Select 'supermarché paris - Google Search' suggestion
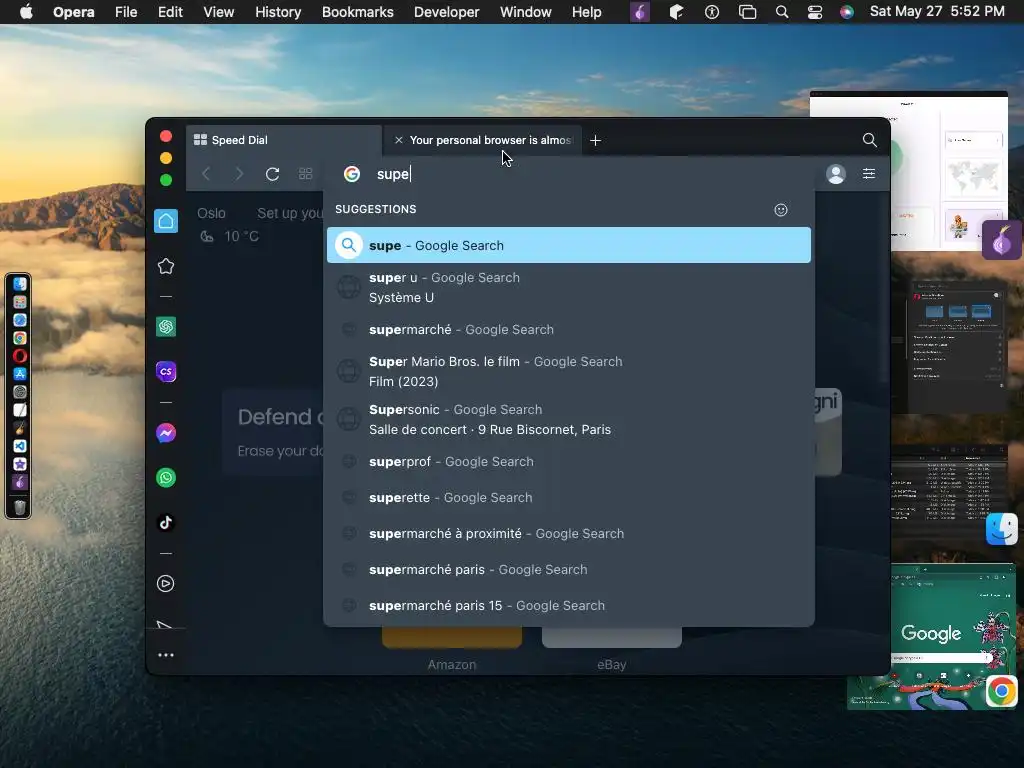Screen dimensions: 1024x768 (569, 569)
